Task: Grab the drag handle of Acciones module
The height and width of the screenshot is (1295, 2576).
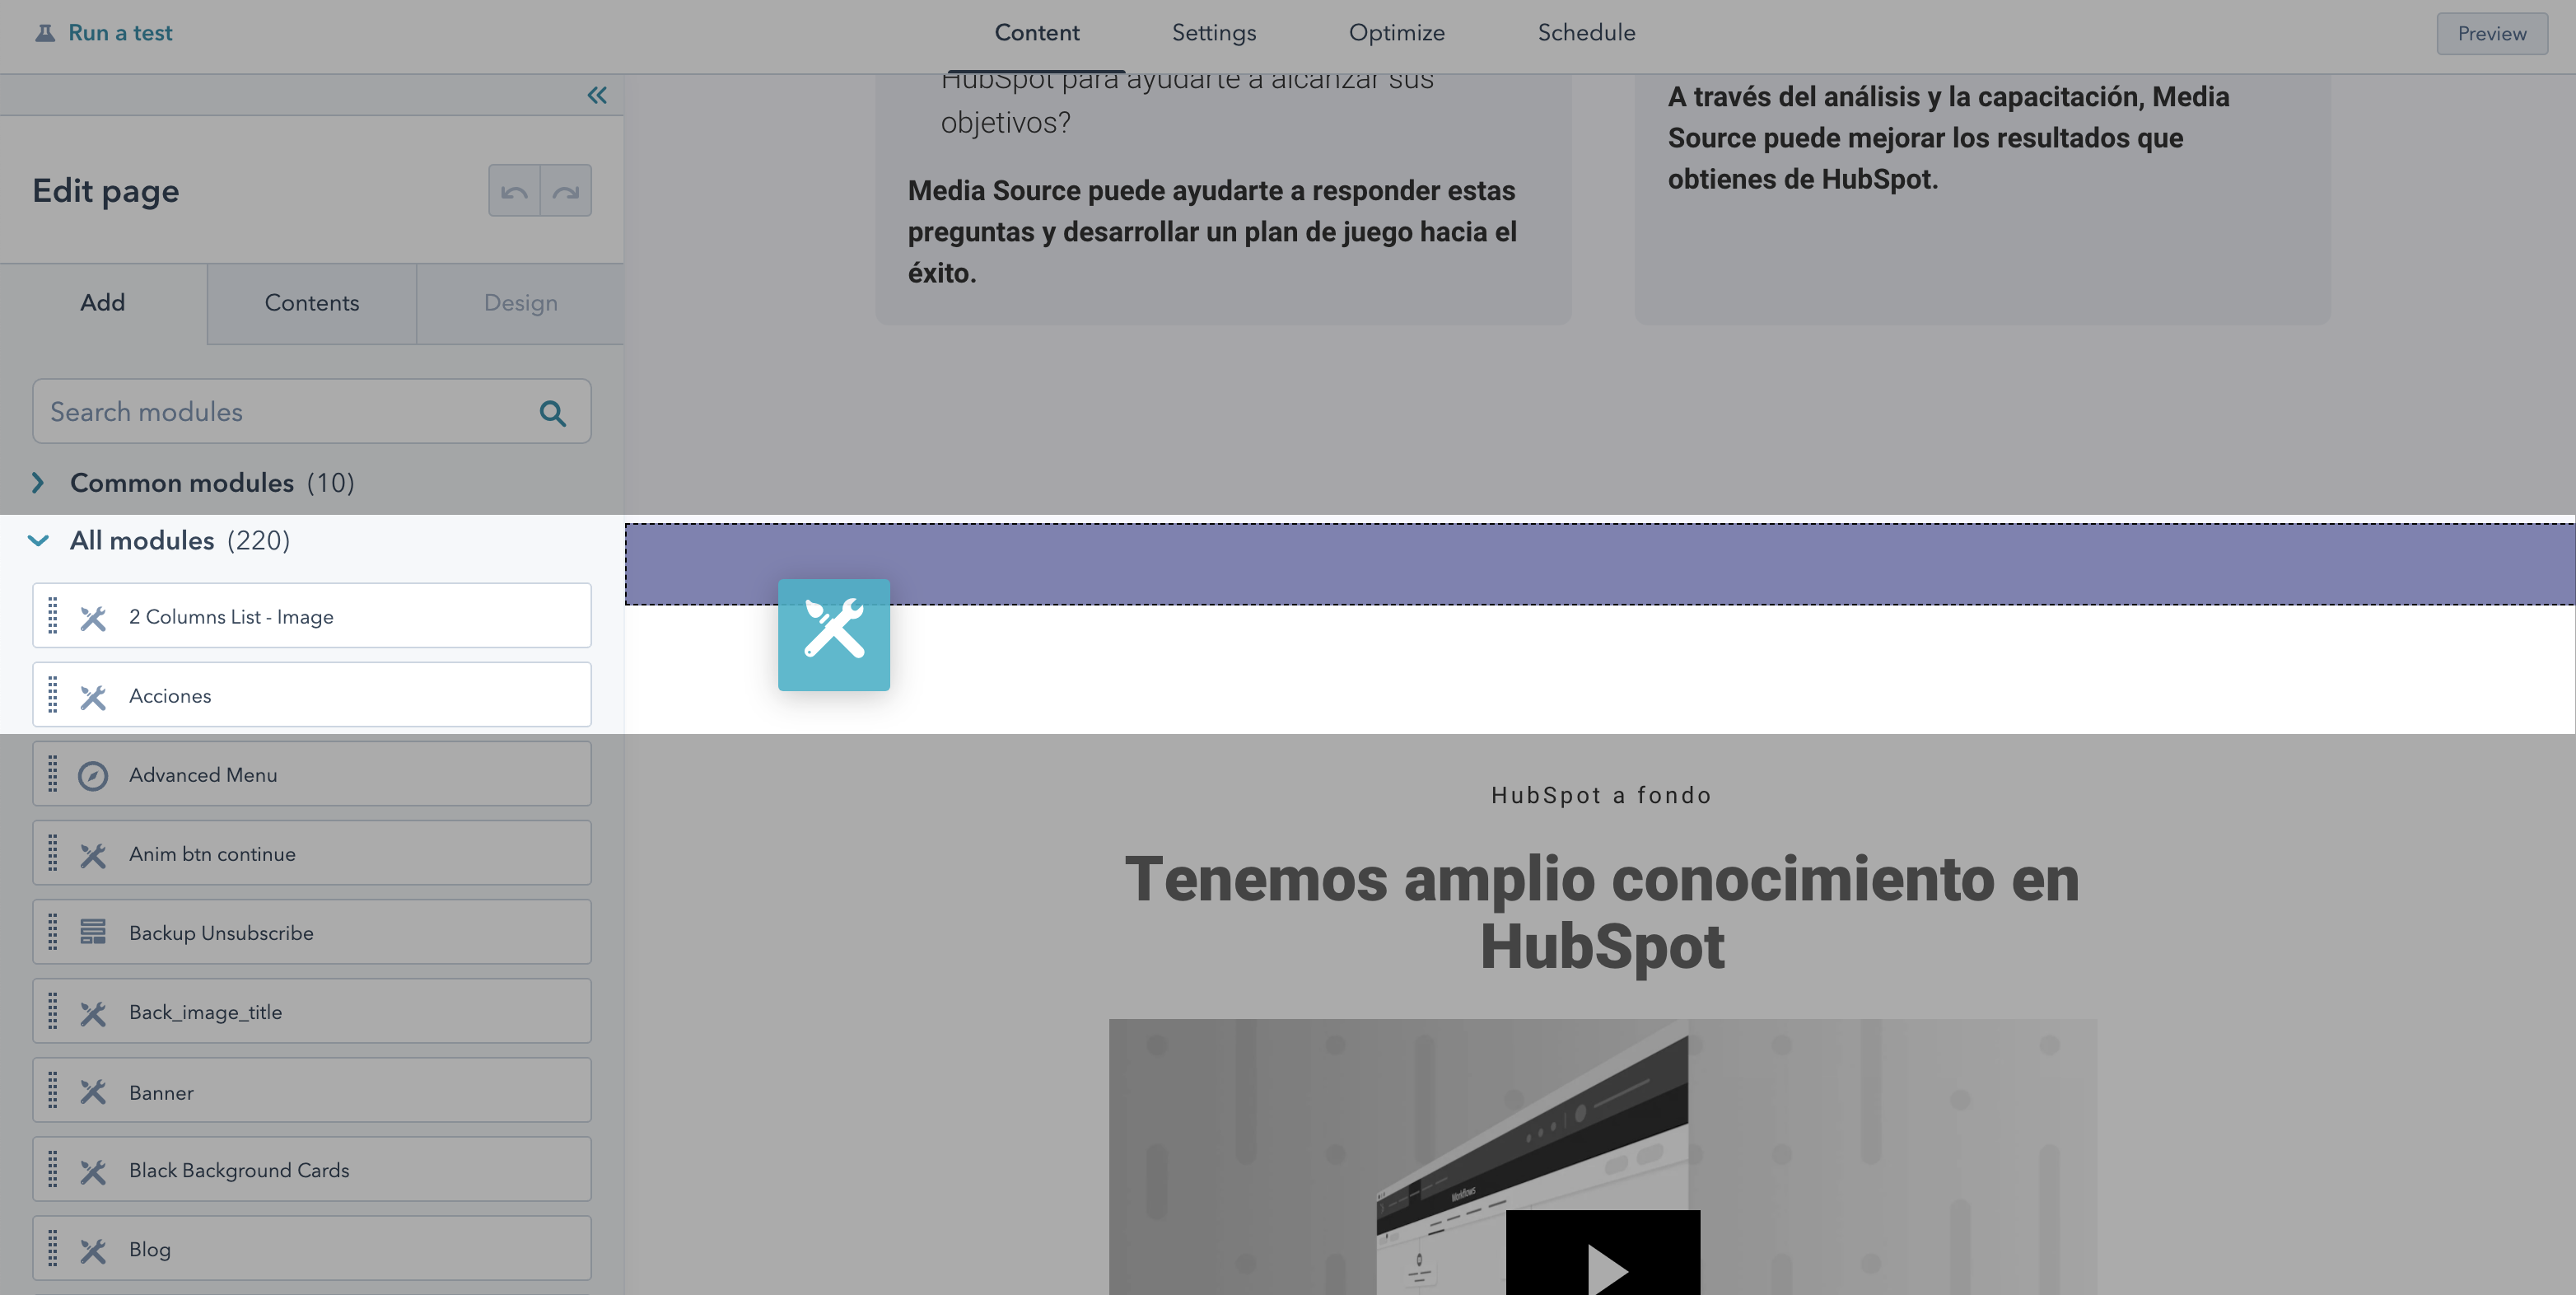Action: [53, 695]
